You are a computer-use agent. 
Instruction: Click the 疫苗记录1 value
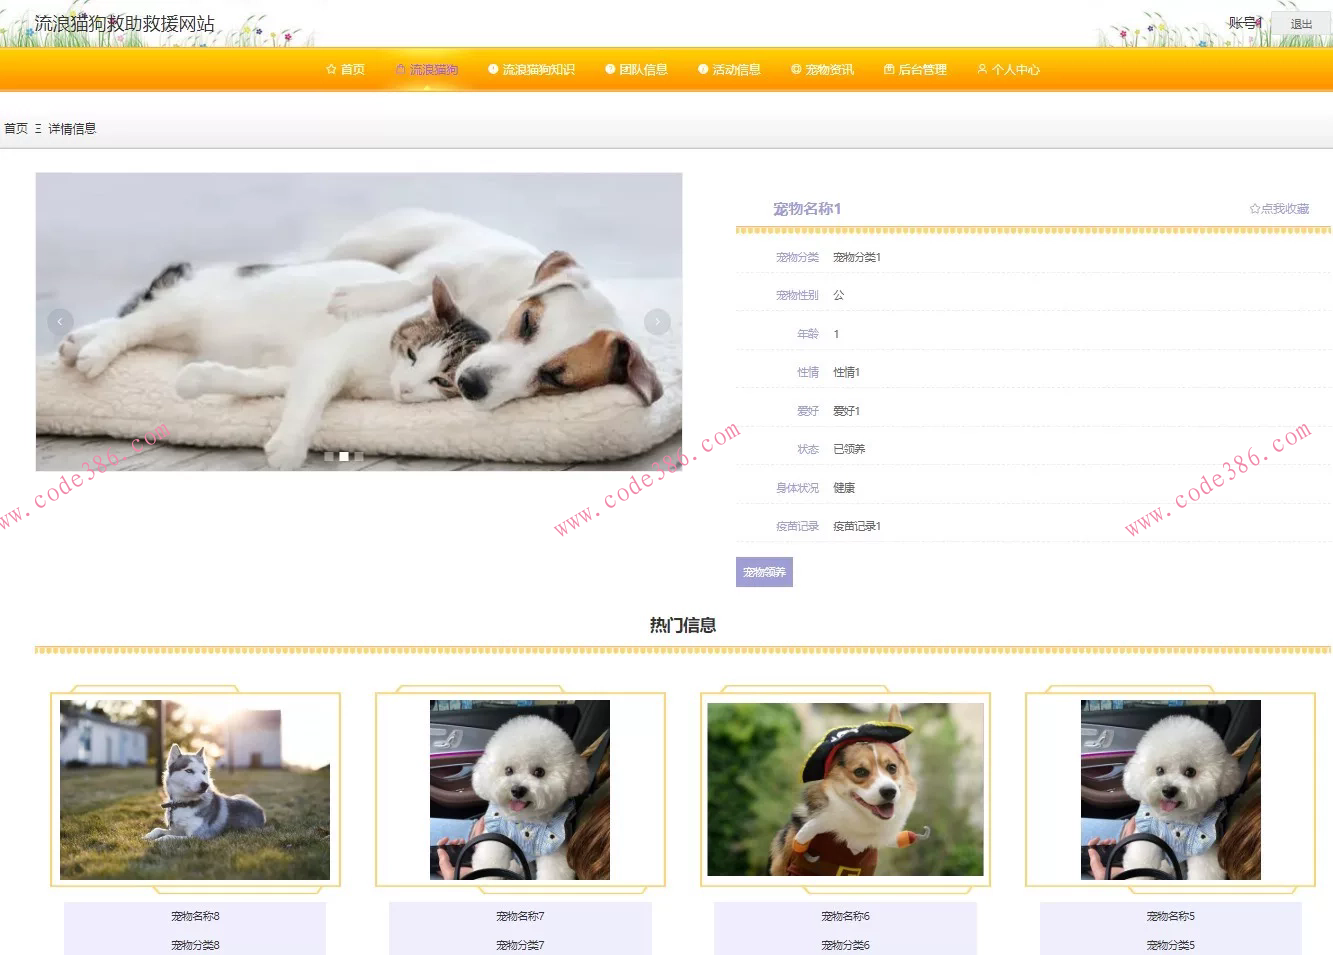[x=857, y=526]
